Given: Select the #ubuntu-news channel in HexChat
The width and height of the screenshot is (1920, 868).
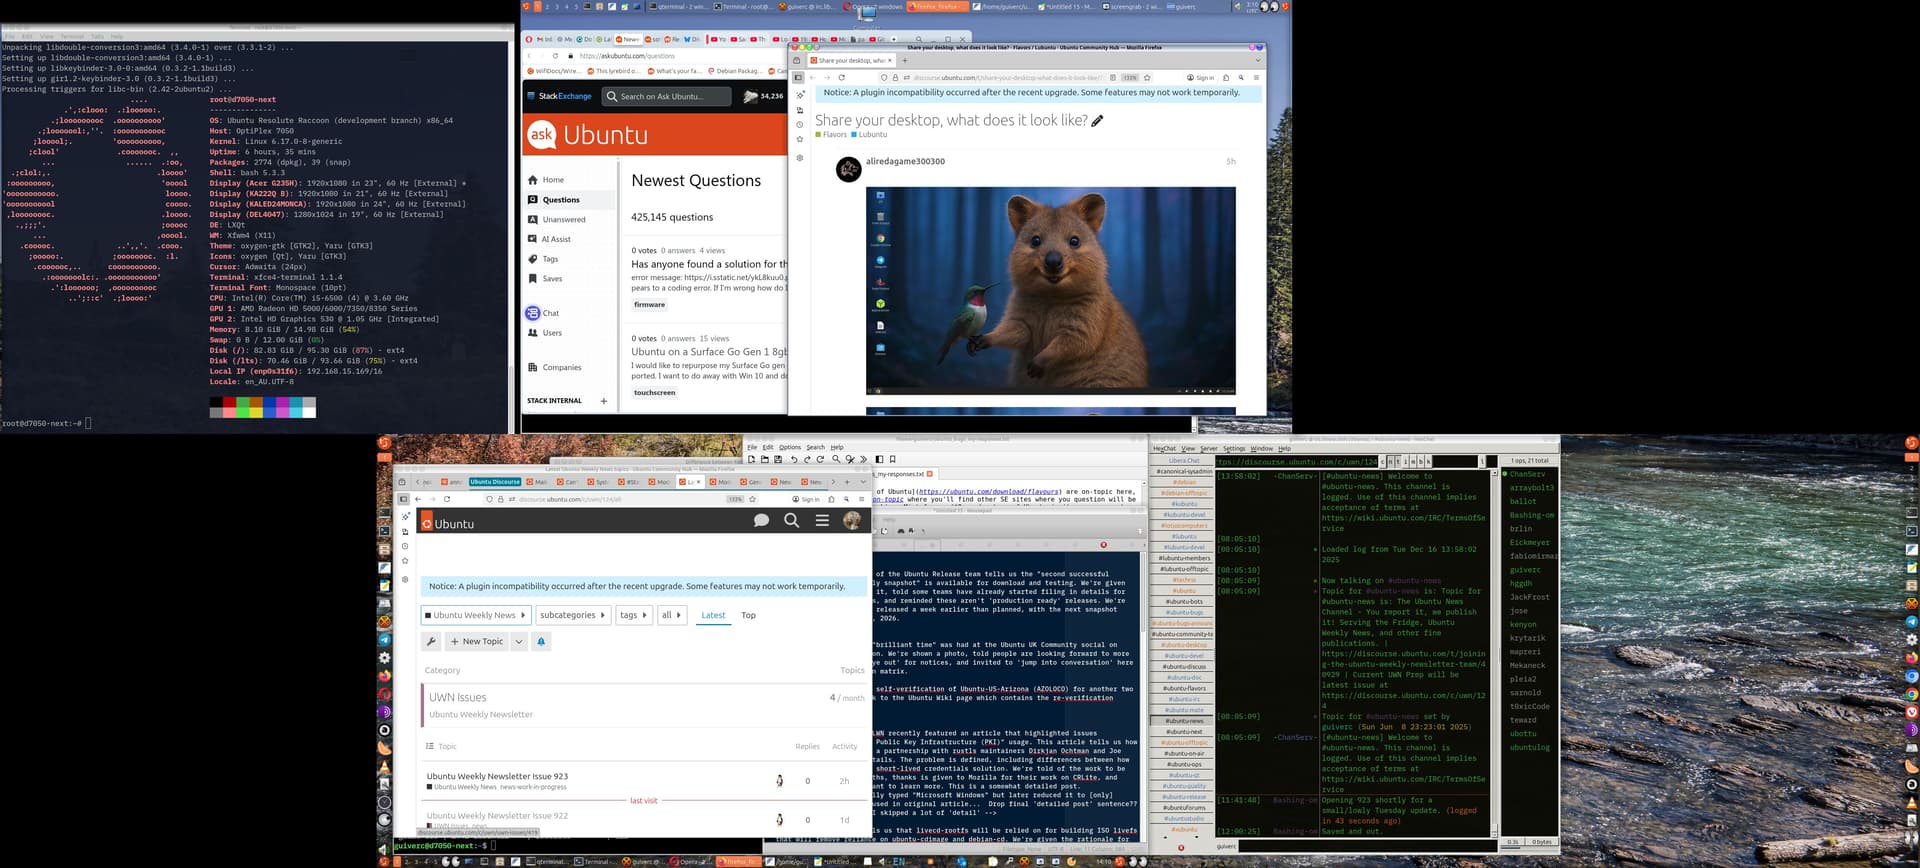Looking at the screenshot, I should coord(1184,721).
